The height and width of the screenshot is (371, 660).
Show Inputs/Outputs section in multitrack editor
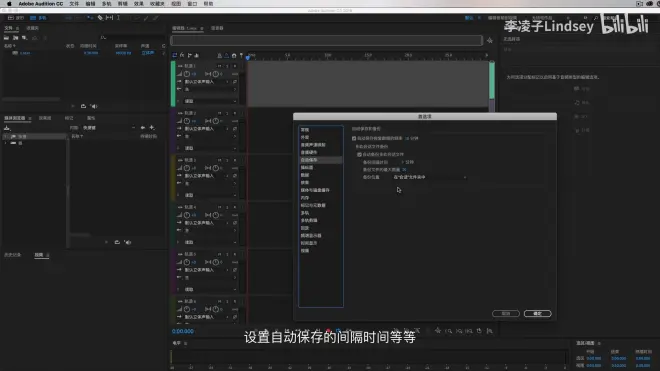tap(175, 55)
